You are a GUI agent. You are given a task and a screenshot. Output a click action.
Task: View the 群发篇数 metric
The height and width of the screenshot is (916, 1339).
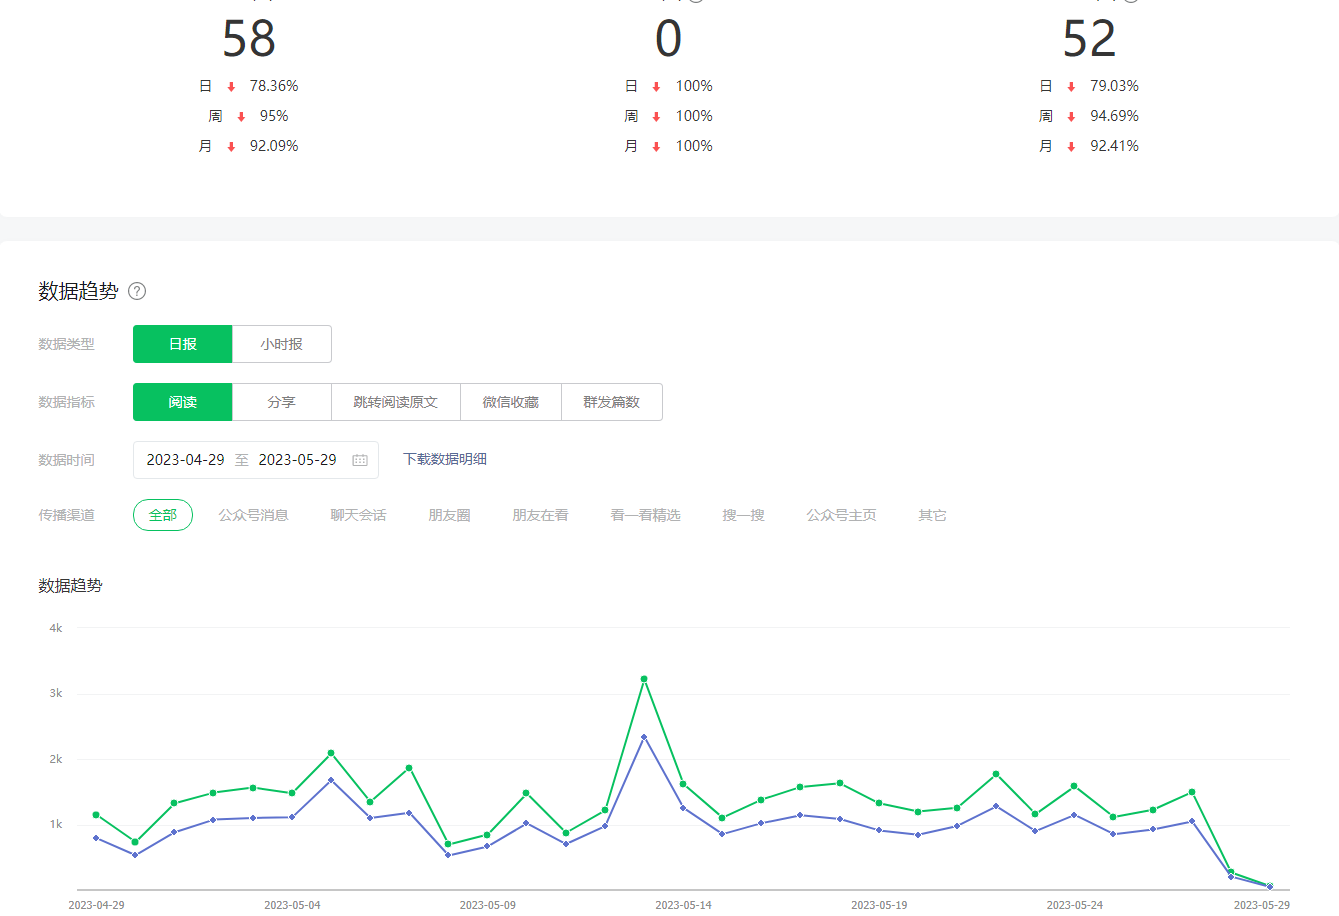coord(611,402)
